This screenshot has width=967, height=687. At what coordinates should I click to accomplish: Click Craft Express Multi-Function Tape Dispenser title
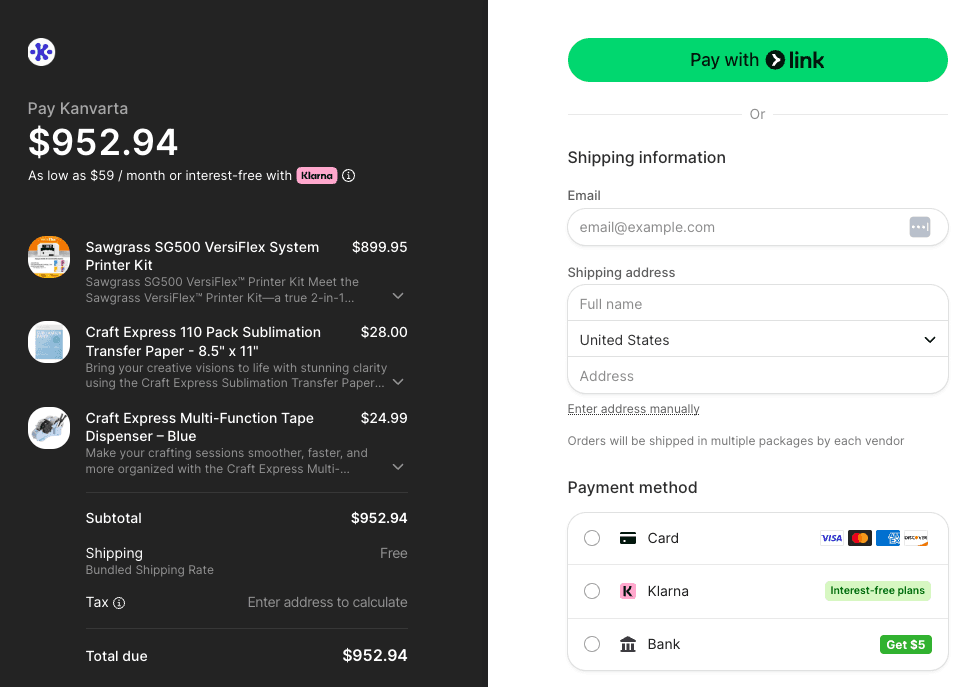point(200,427)
